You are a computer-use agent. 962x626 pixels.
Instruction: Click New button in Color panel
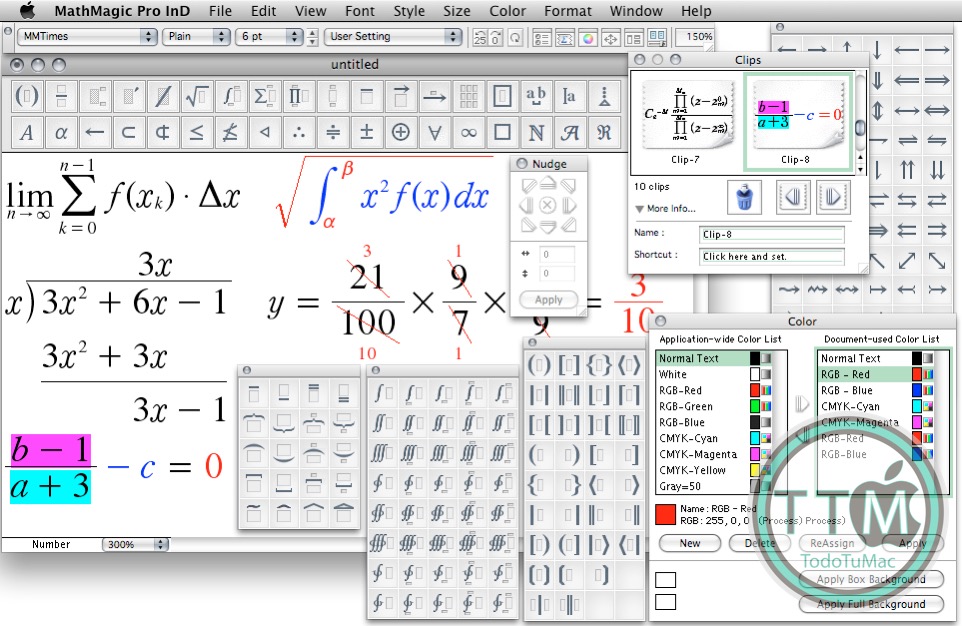pyautogui.click(x=690, y=543)
